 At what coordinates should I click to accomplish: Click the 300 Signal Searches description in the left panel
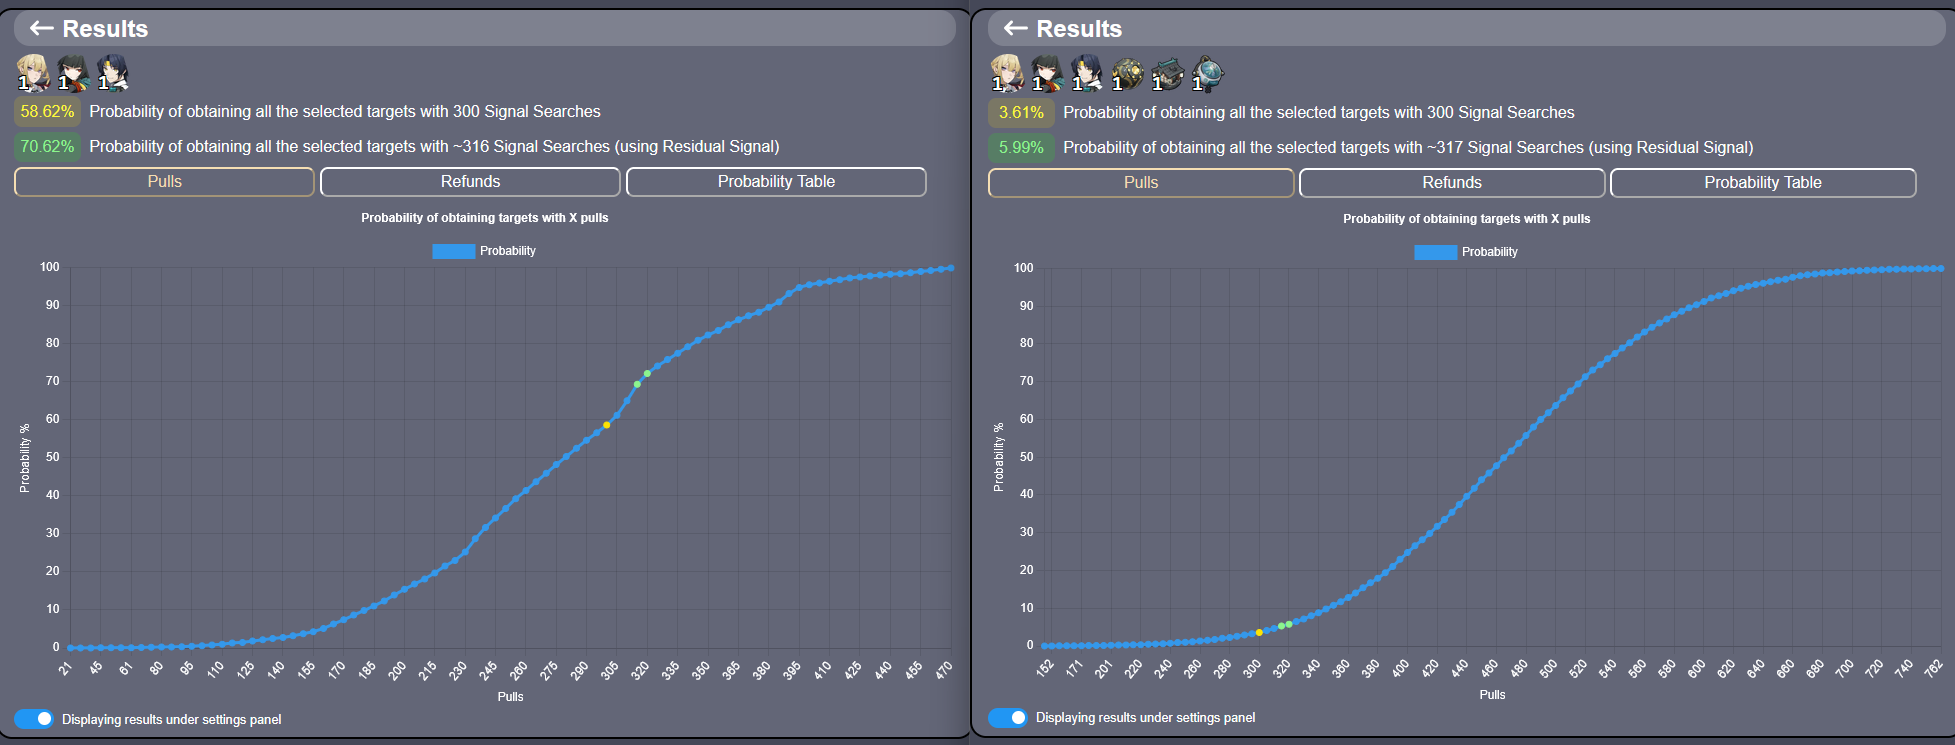pyautogui.click(x=345, y=112)
